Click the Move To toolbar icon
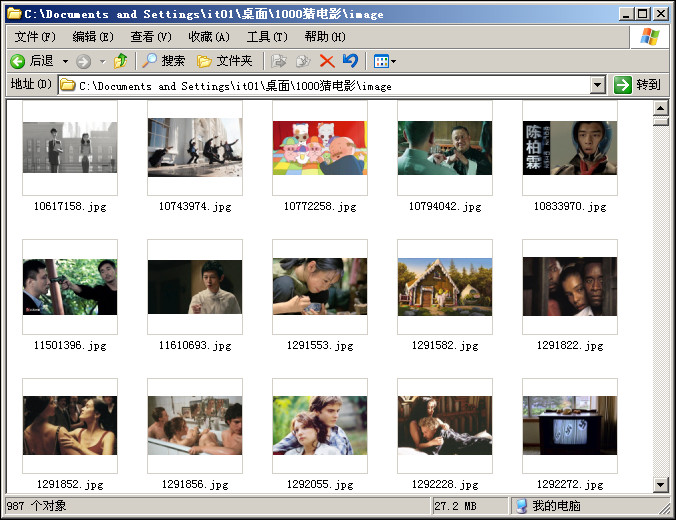Viewport: 676px width, 520px height. click(x=279, y=61)
